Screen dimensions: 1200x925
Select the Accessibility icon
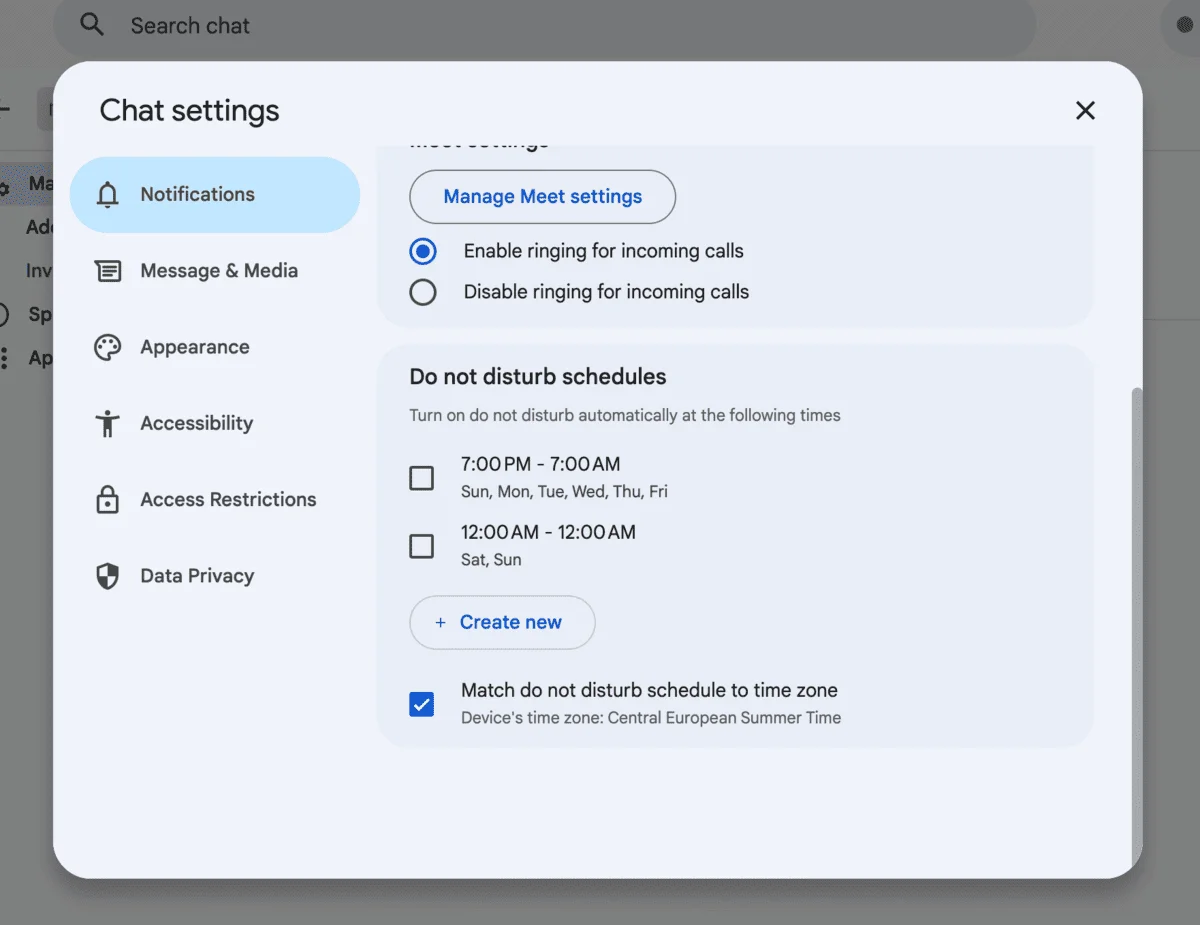[108, 423]
